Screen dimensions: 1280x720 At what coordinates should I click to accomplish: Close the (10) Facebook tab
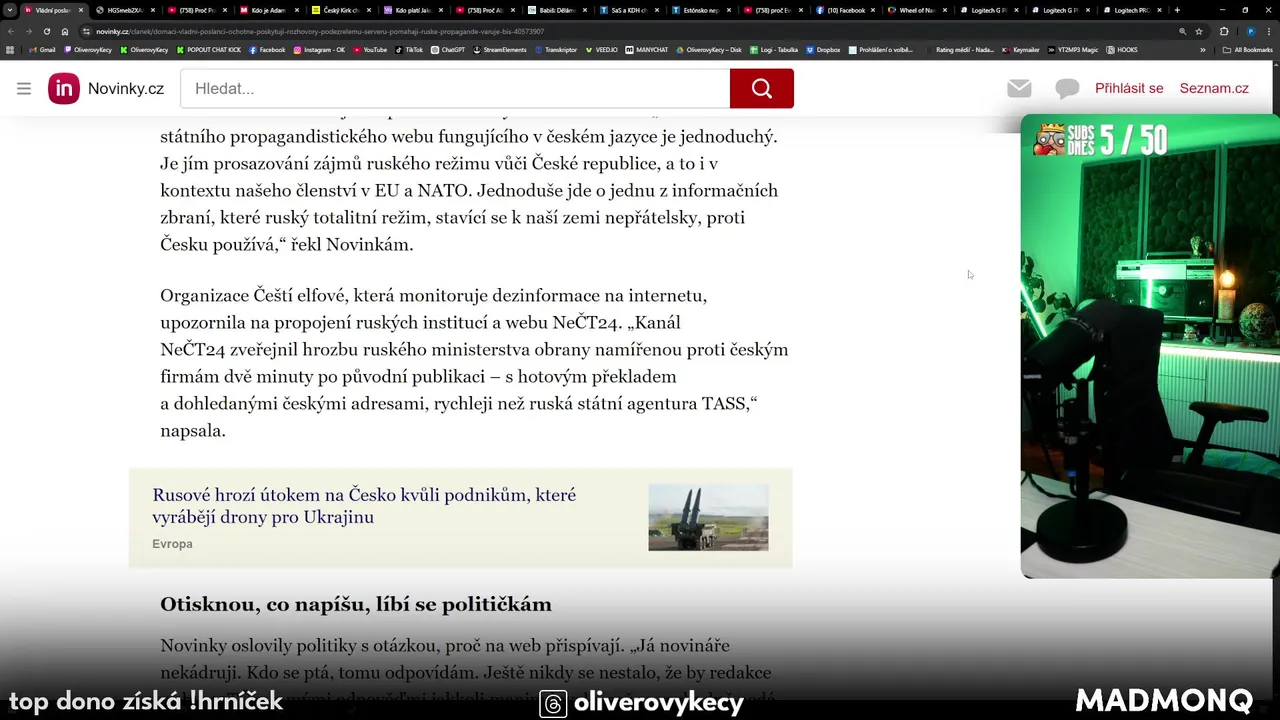875,10
